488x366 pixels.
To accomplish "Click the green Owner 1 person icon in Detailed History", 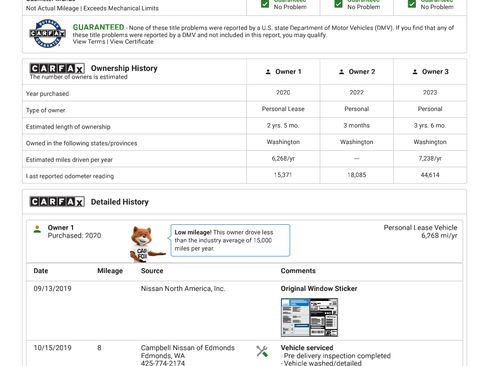I will coord(37,229).
